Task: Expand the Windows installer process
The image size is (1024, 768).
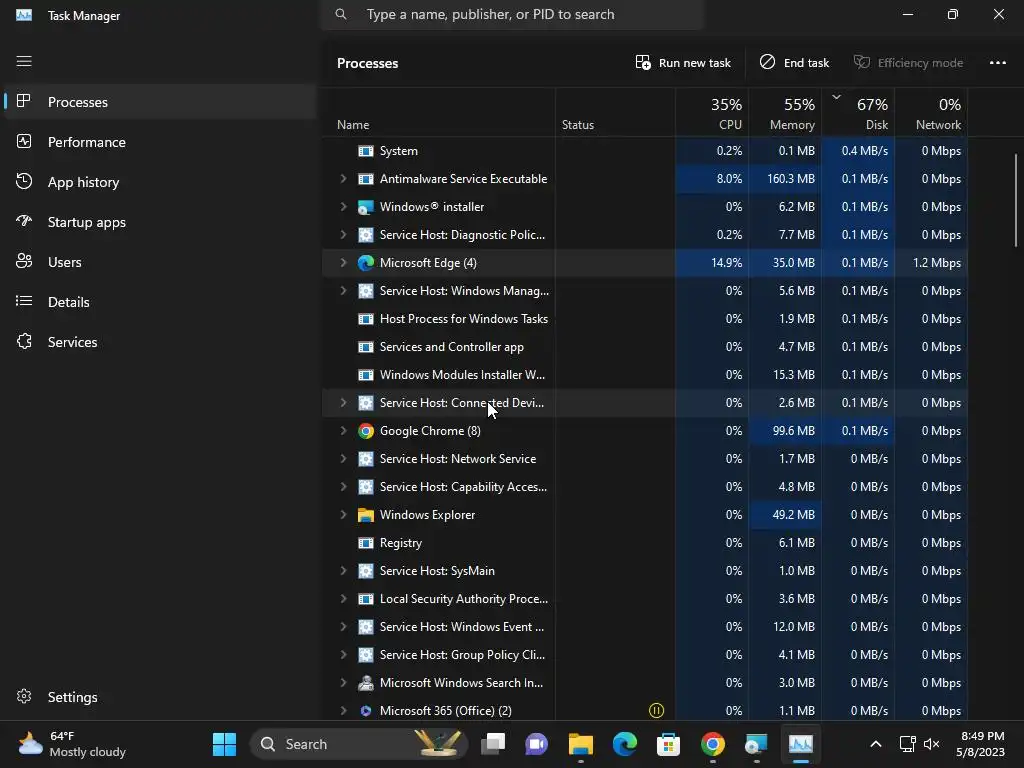Action: pyautogui.click(x=343, y=206)
